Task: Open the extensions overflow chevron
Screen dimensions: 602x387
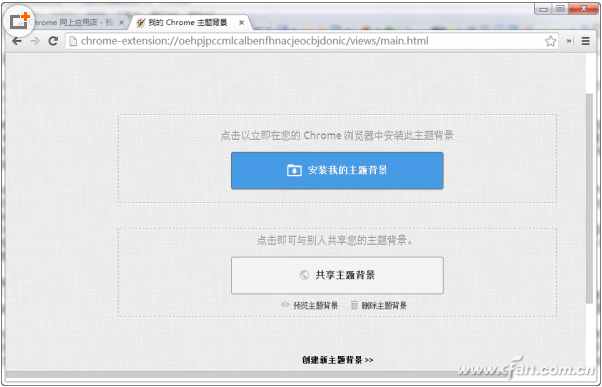Action: [x=569, y=41]
